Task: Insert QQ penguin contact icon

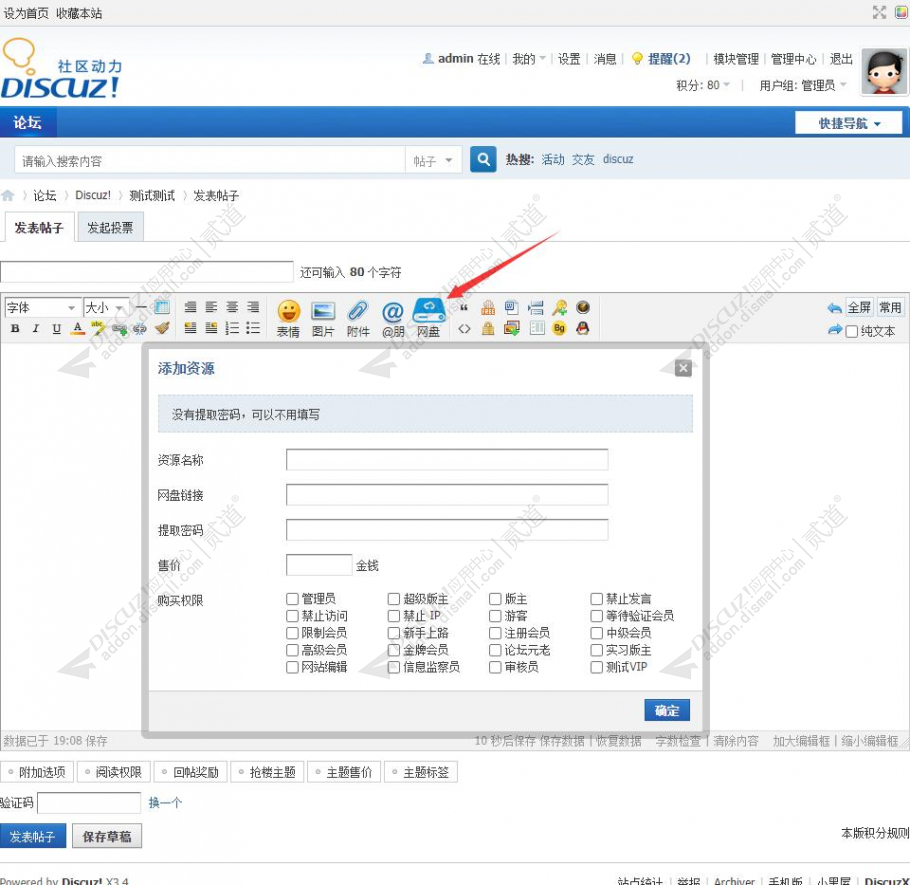Action: pos(583,329)
